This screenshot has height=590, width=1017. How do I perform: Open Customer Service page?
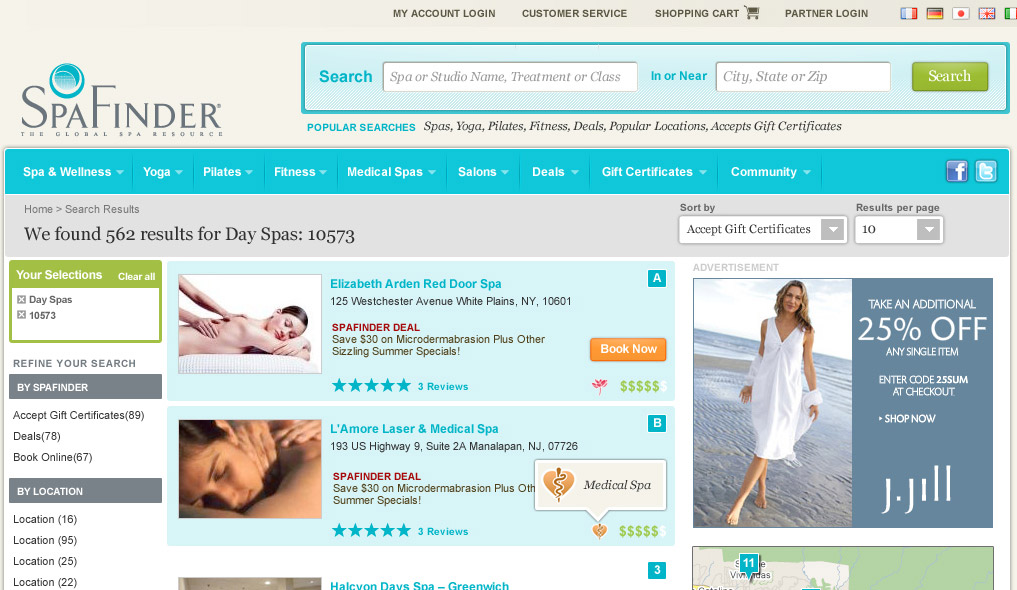(x=574, y=14)
